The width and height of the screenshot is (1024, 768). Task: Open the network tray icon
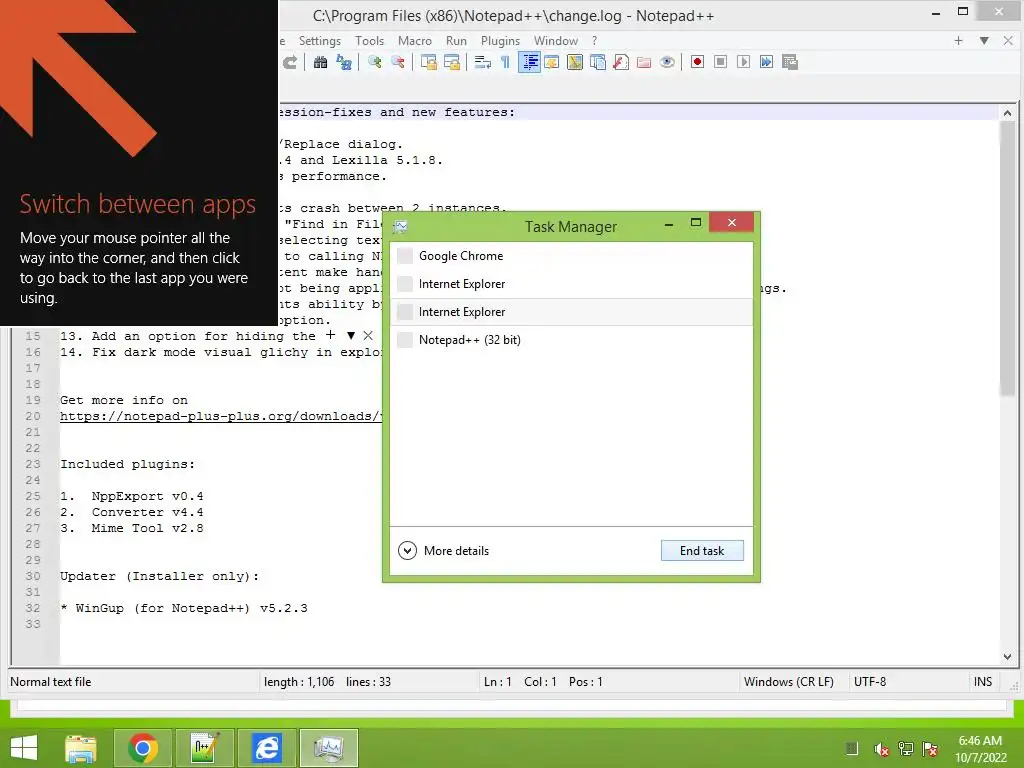[906, 749]
